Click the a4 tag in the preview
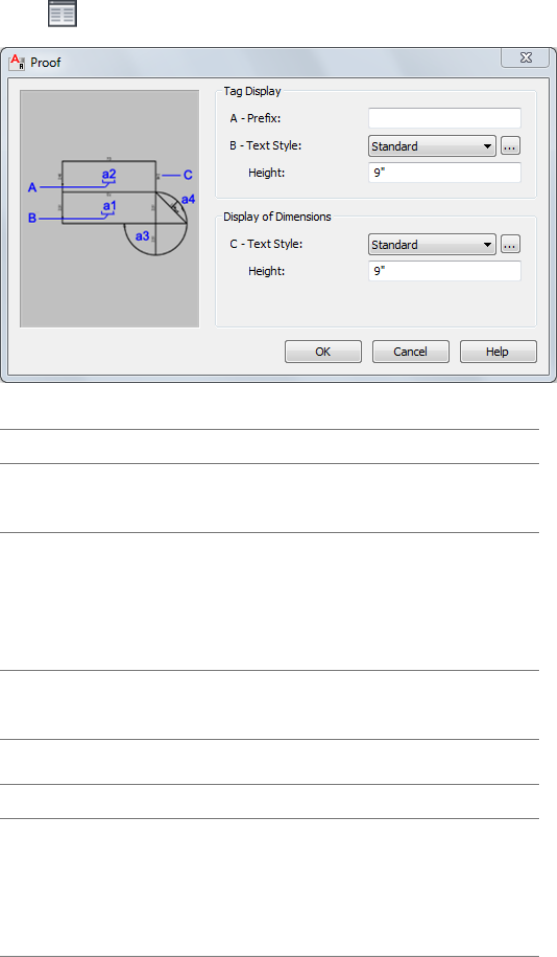 coord(188,199)
